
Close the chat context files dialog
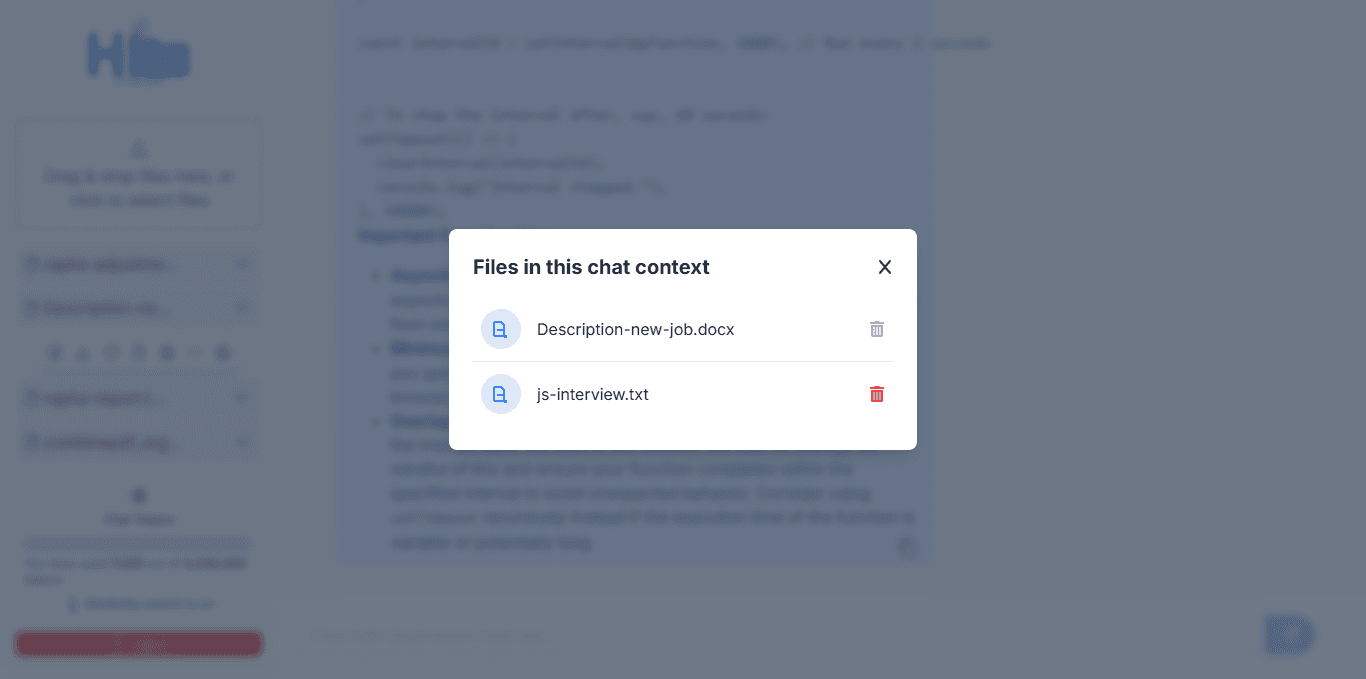884,267
